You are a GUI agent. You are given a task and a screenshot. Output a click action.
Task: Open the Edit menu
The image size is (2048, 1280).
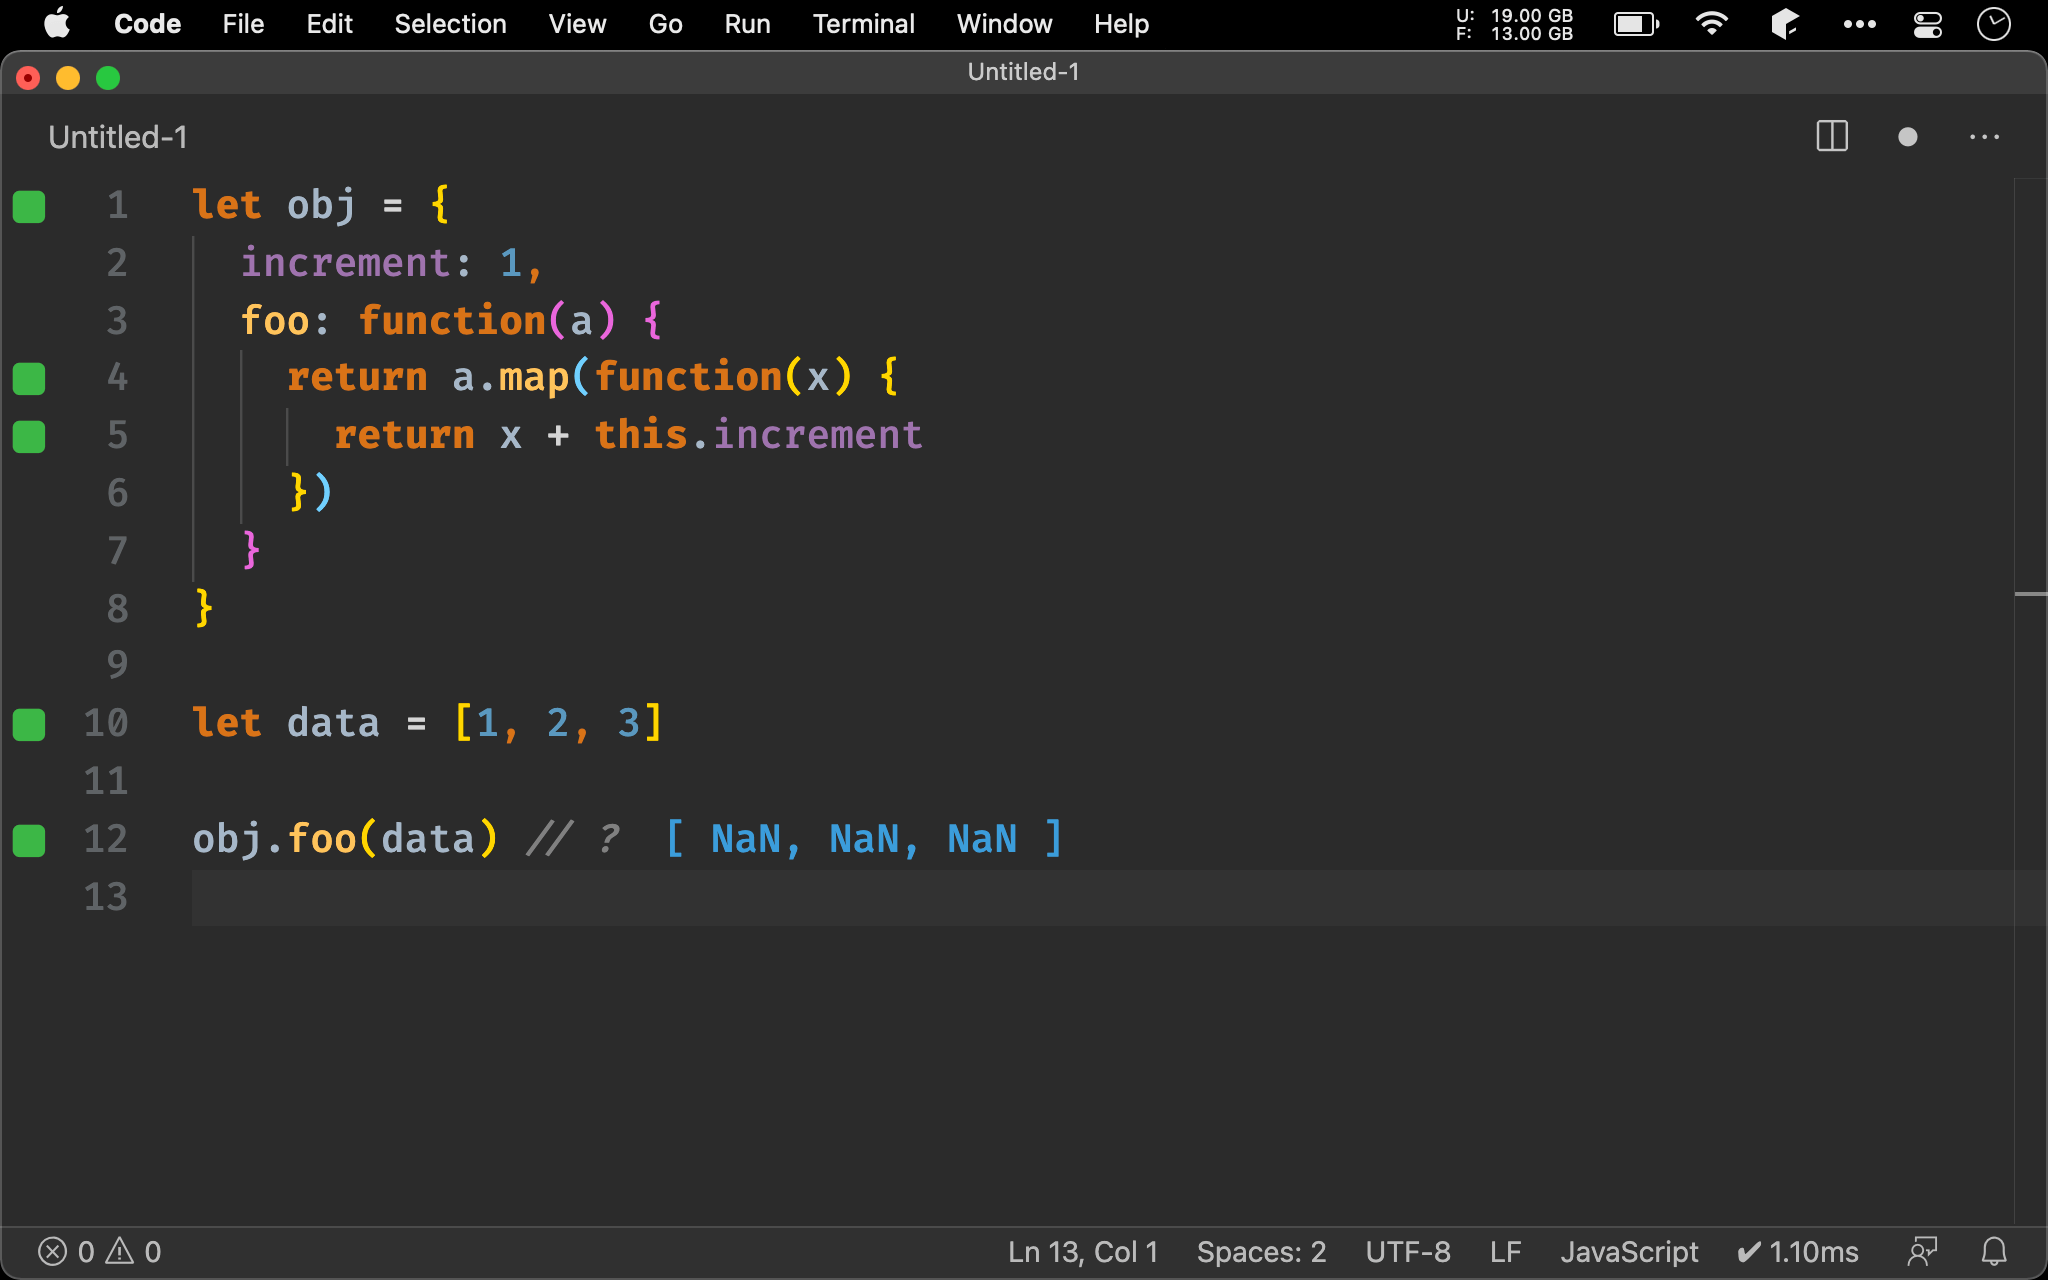pos(329,24)
